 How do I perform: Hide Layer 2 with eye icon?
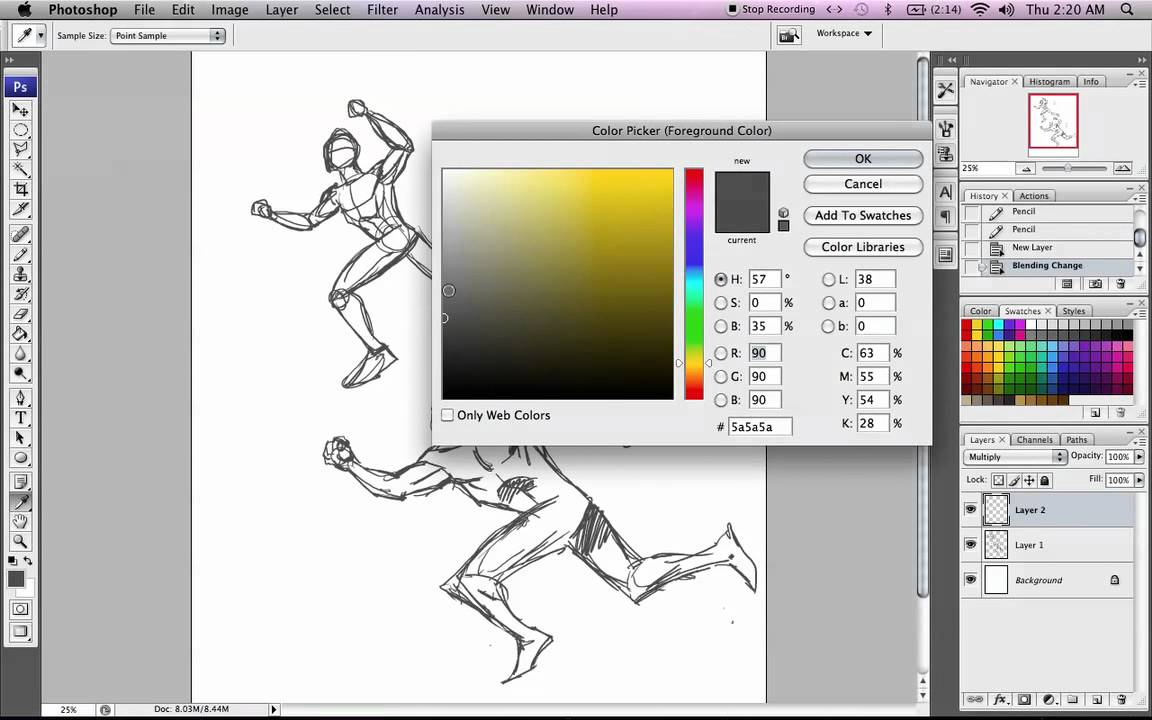tap(971, 509)
